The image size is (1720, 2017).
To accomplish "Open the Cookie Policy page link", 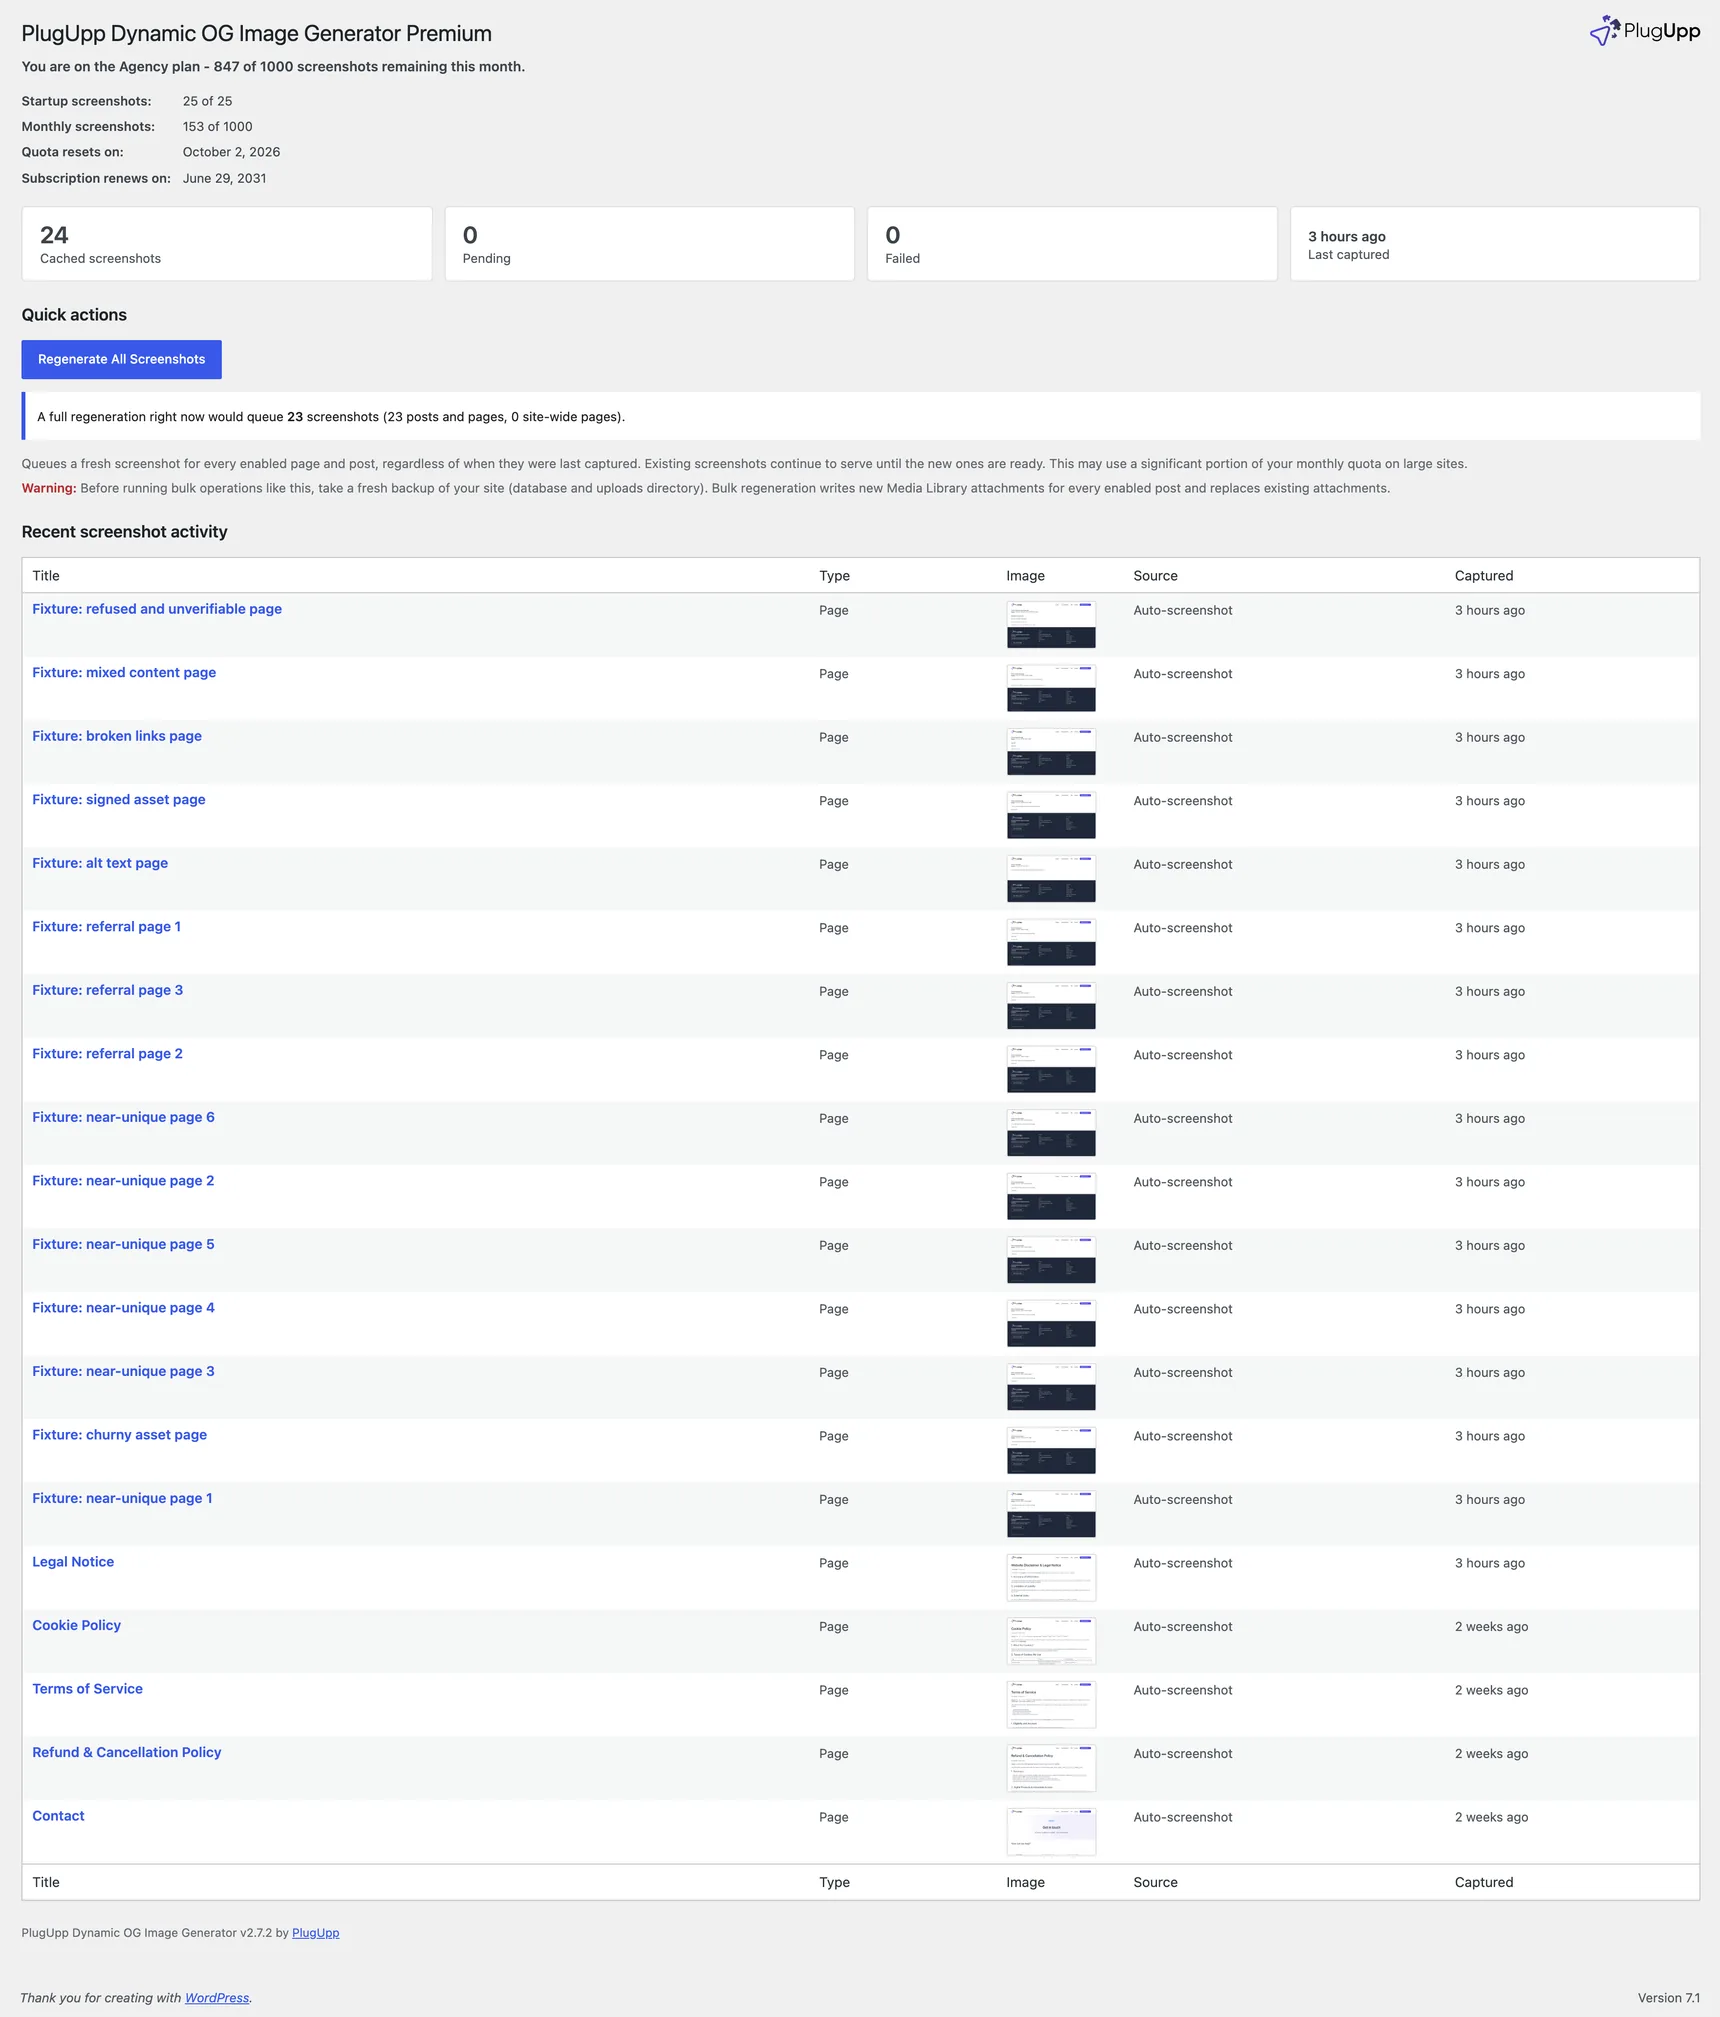I will 77,1625.
